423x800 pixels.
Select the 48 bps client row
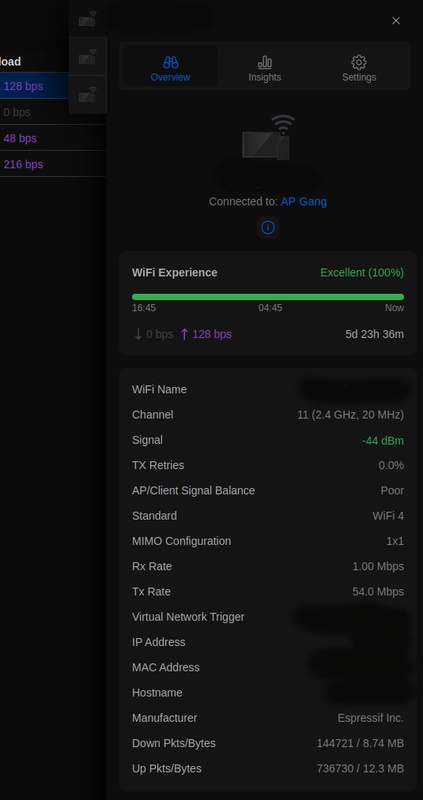pos(53,138)
